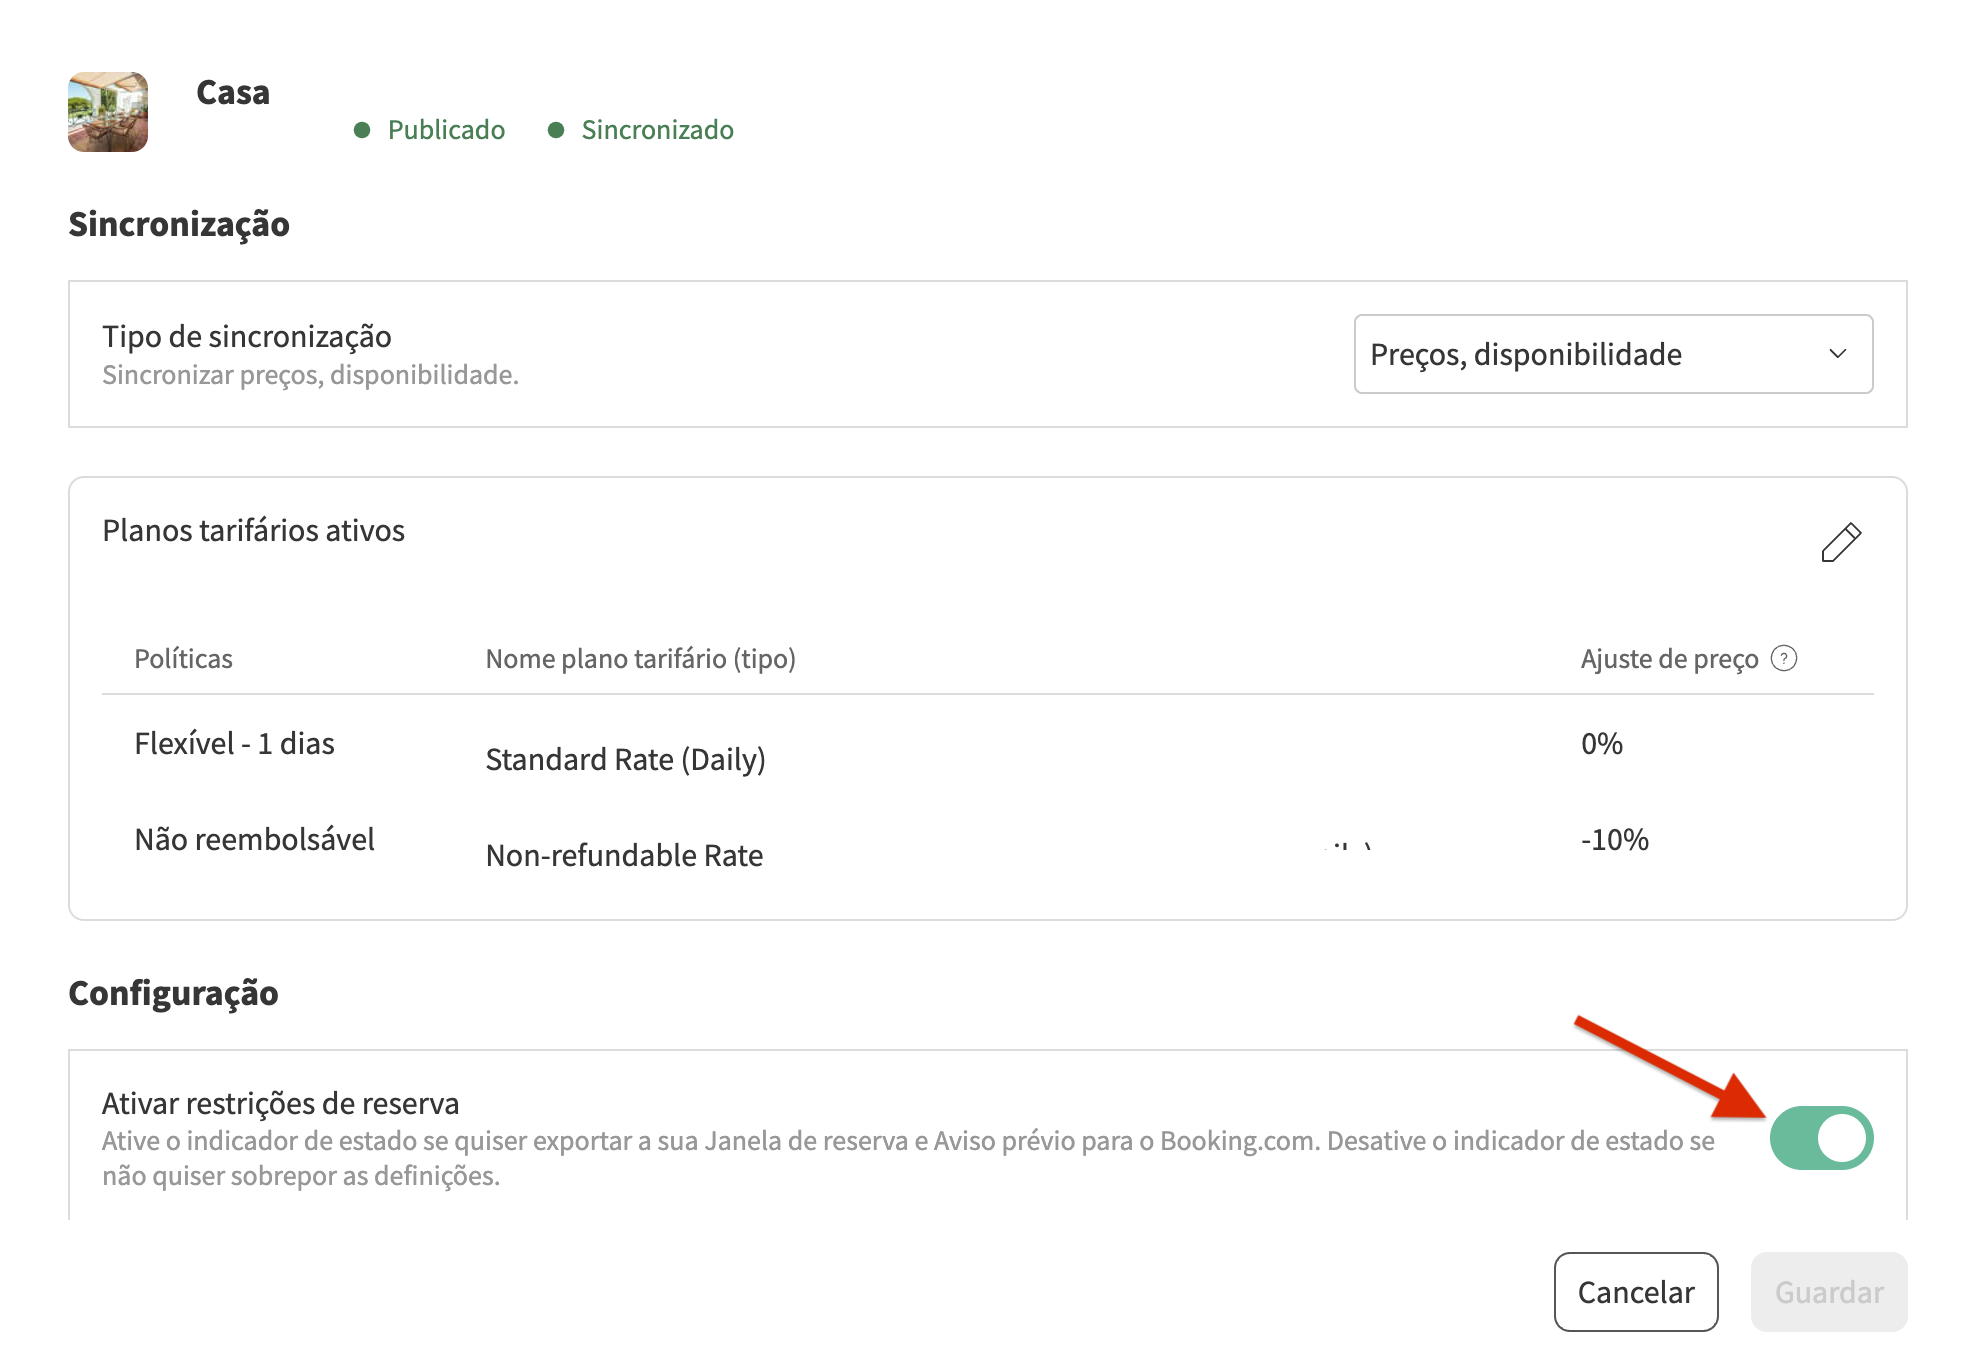Toggle the booking restrictions switch off
The width and height of the screenshot is (1970, 1364).
1821,1138
